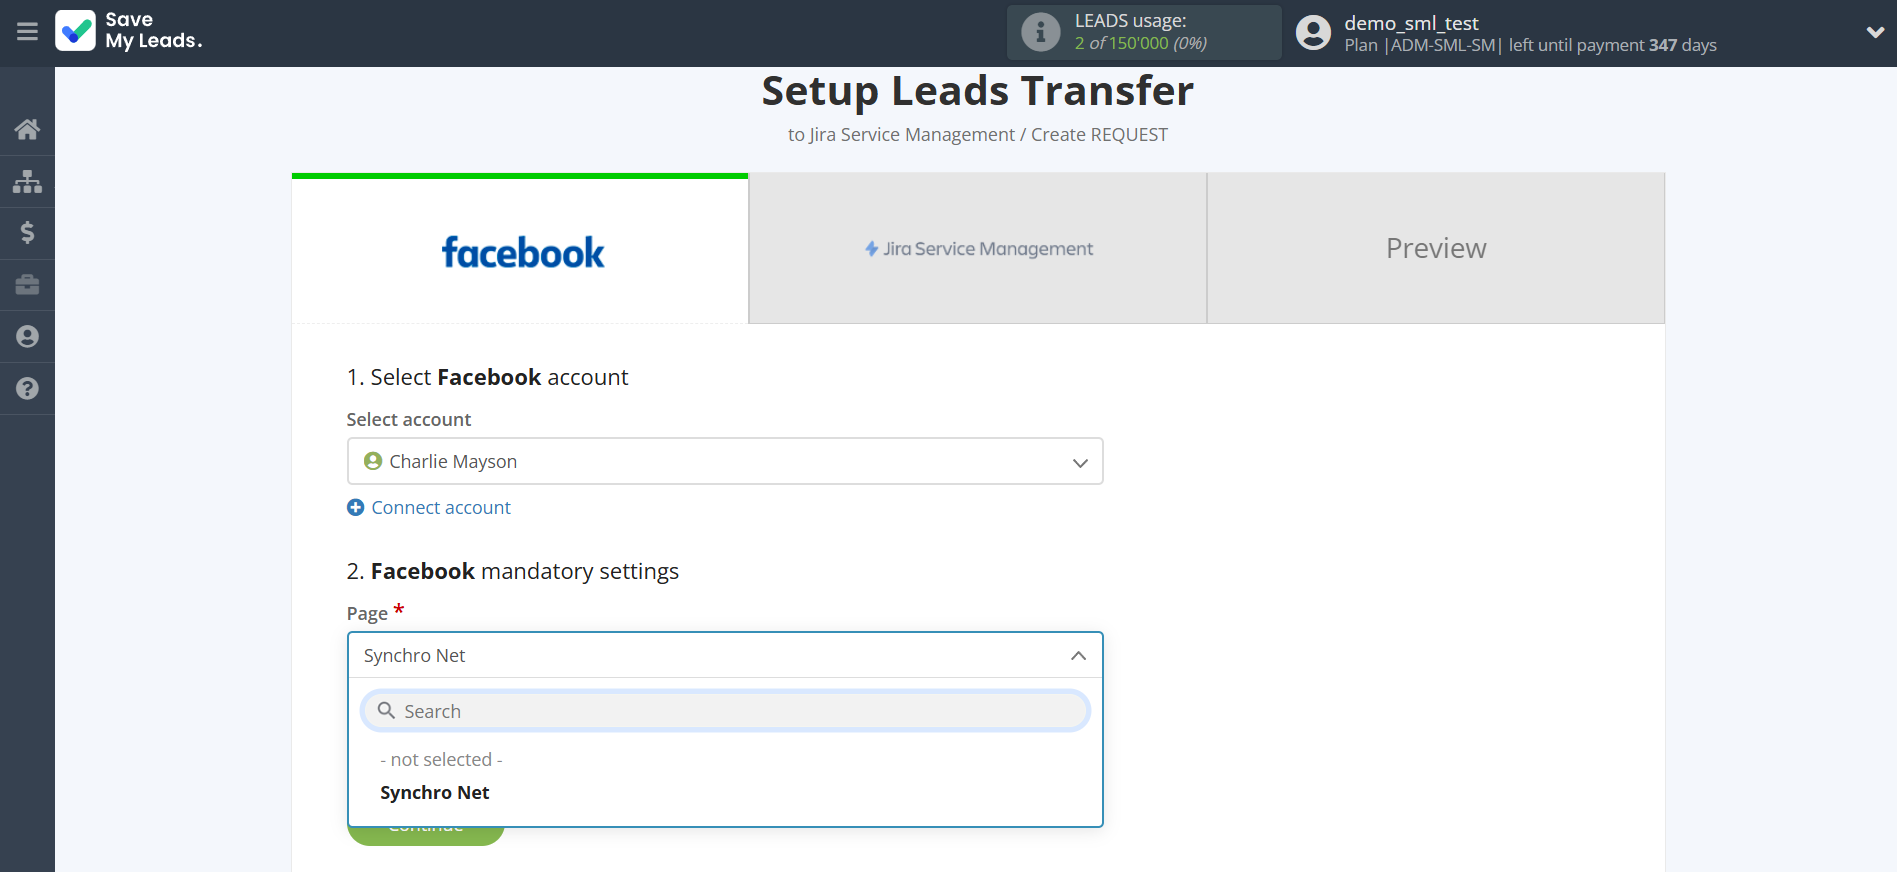Viewport: 1897px width, 872px height.
Task: Open the Preview tab
Action: click(x=1435, y=249)
